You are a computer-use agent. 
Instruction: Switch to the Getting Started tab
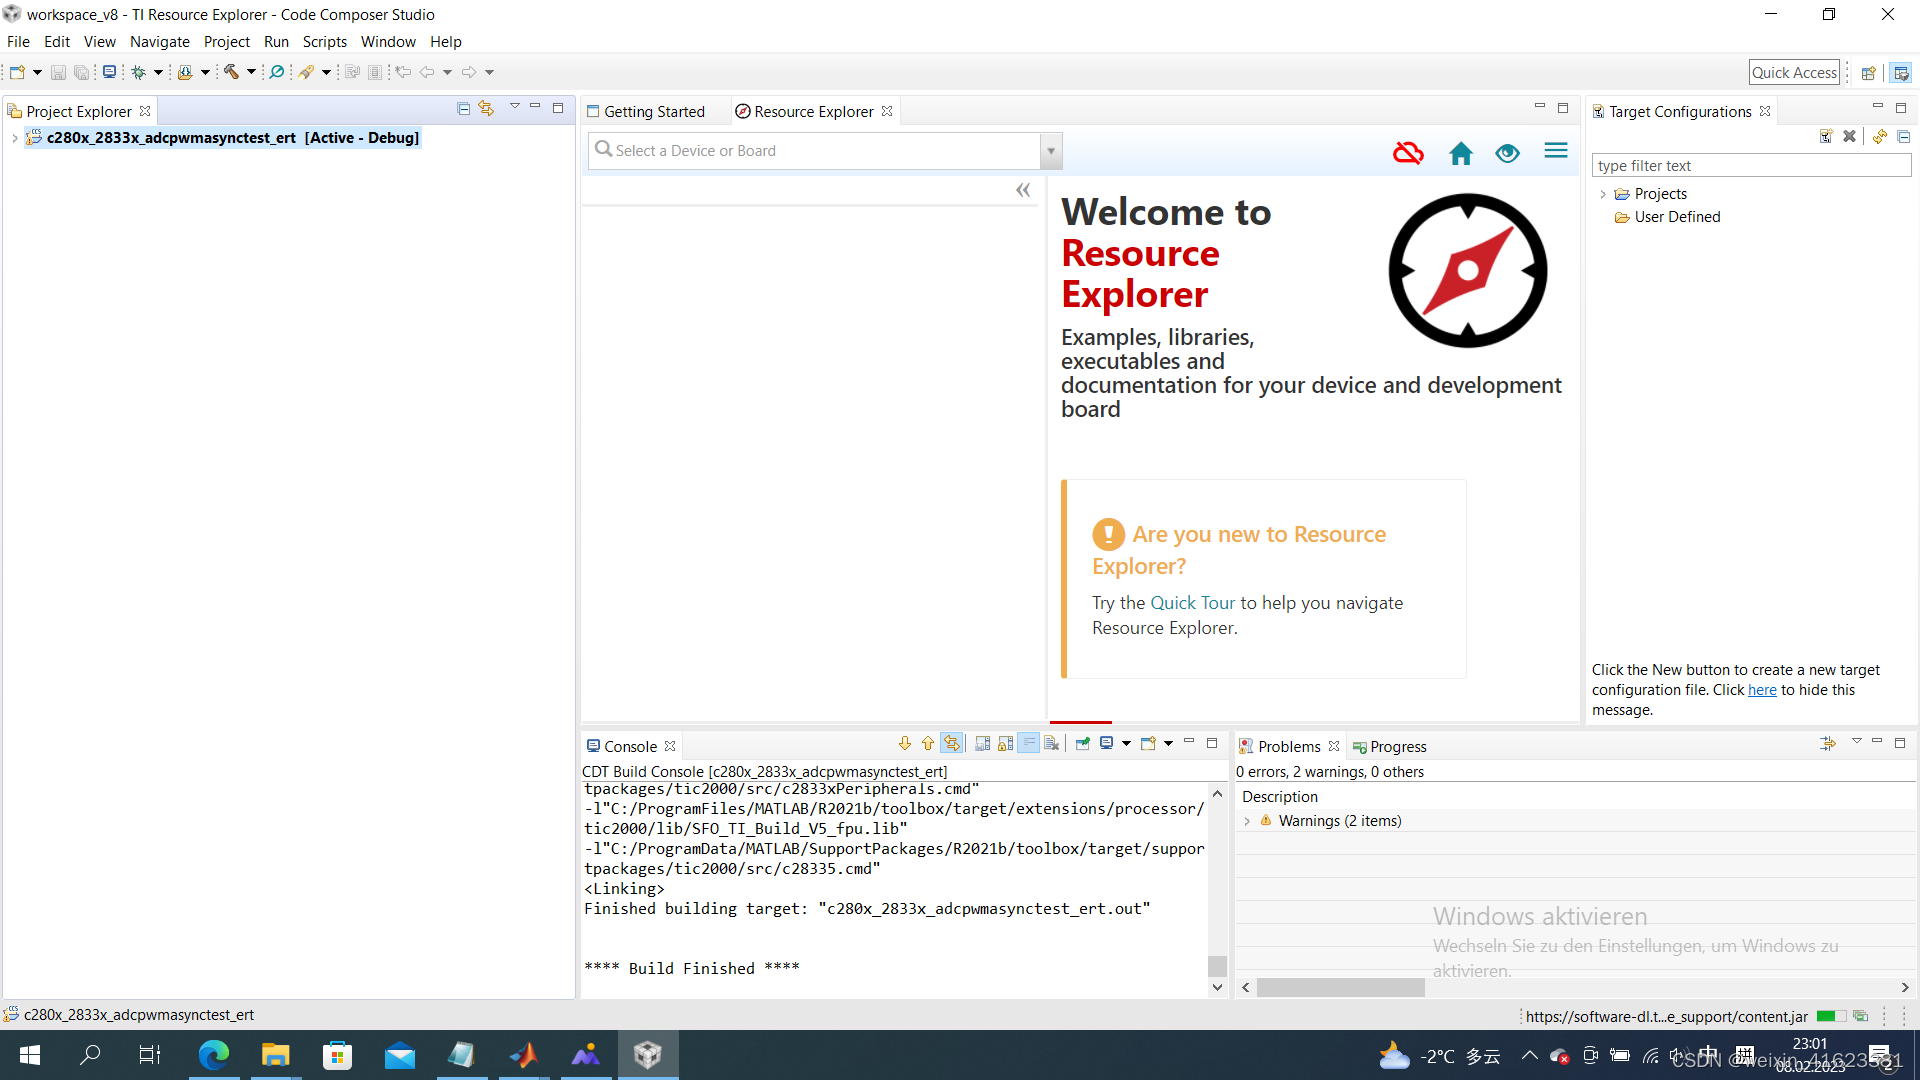653,112
